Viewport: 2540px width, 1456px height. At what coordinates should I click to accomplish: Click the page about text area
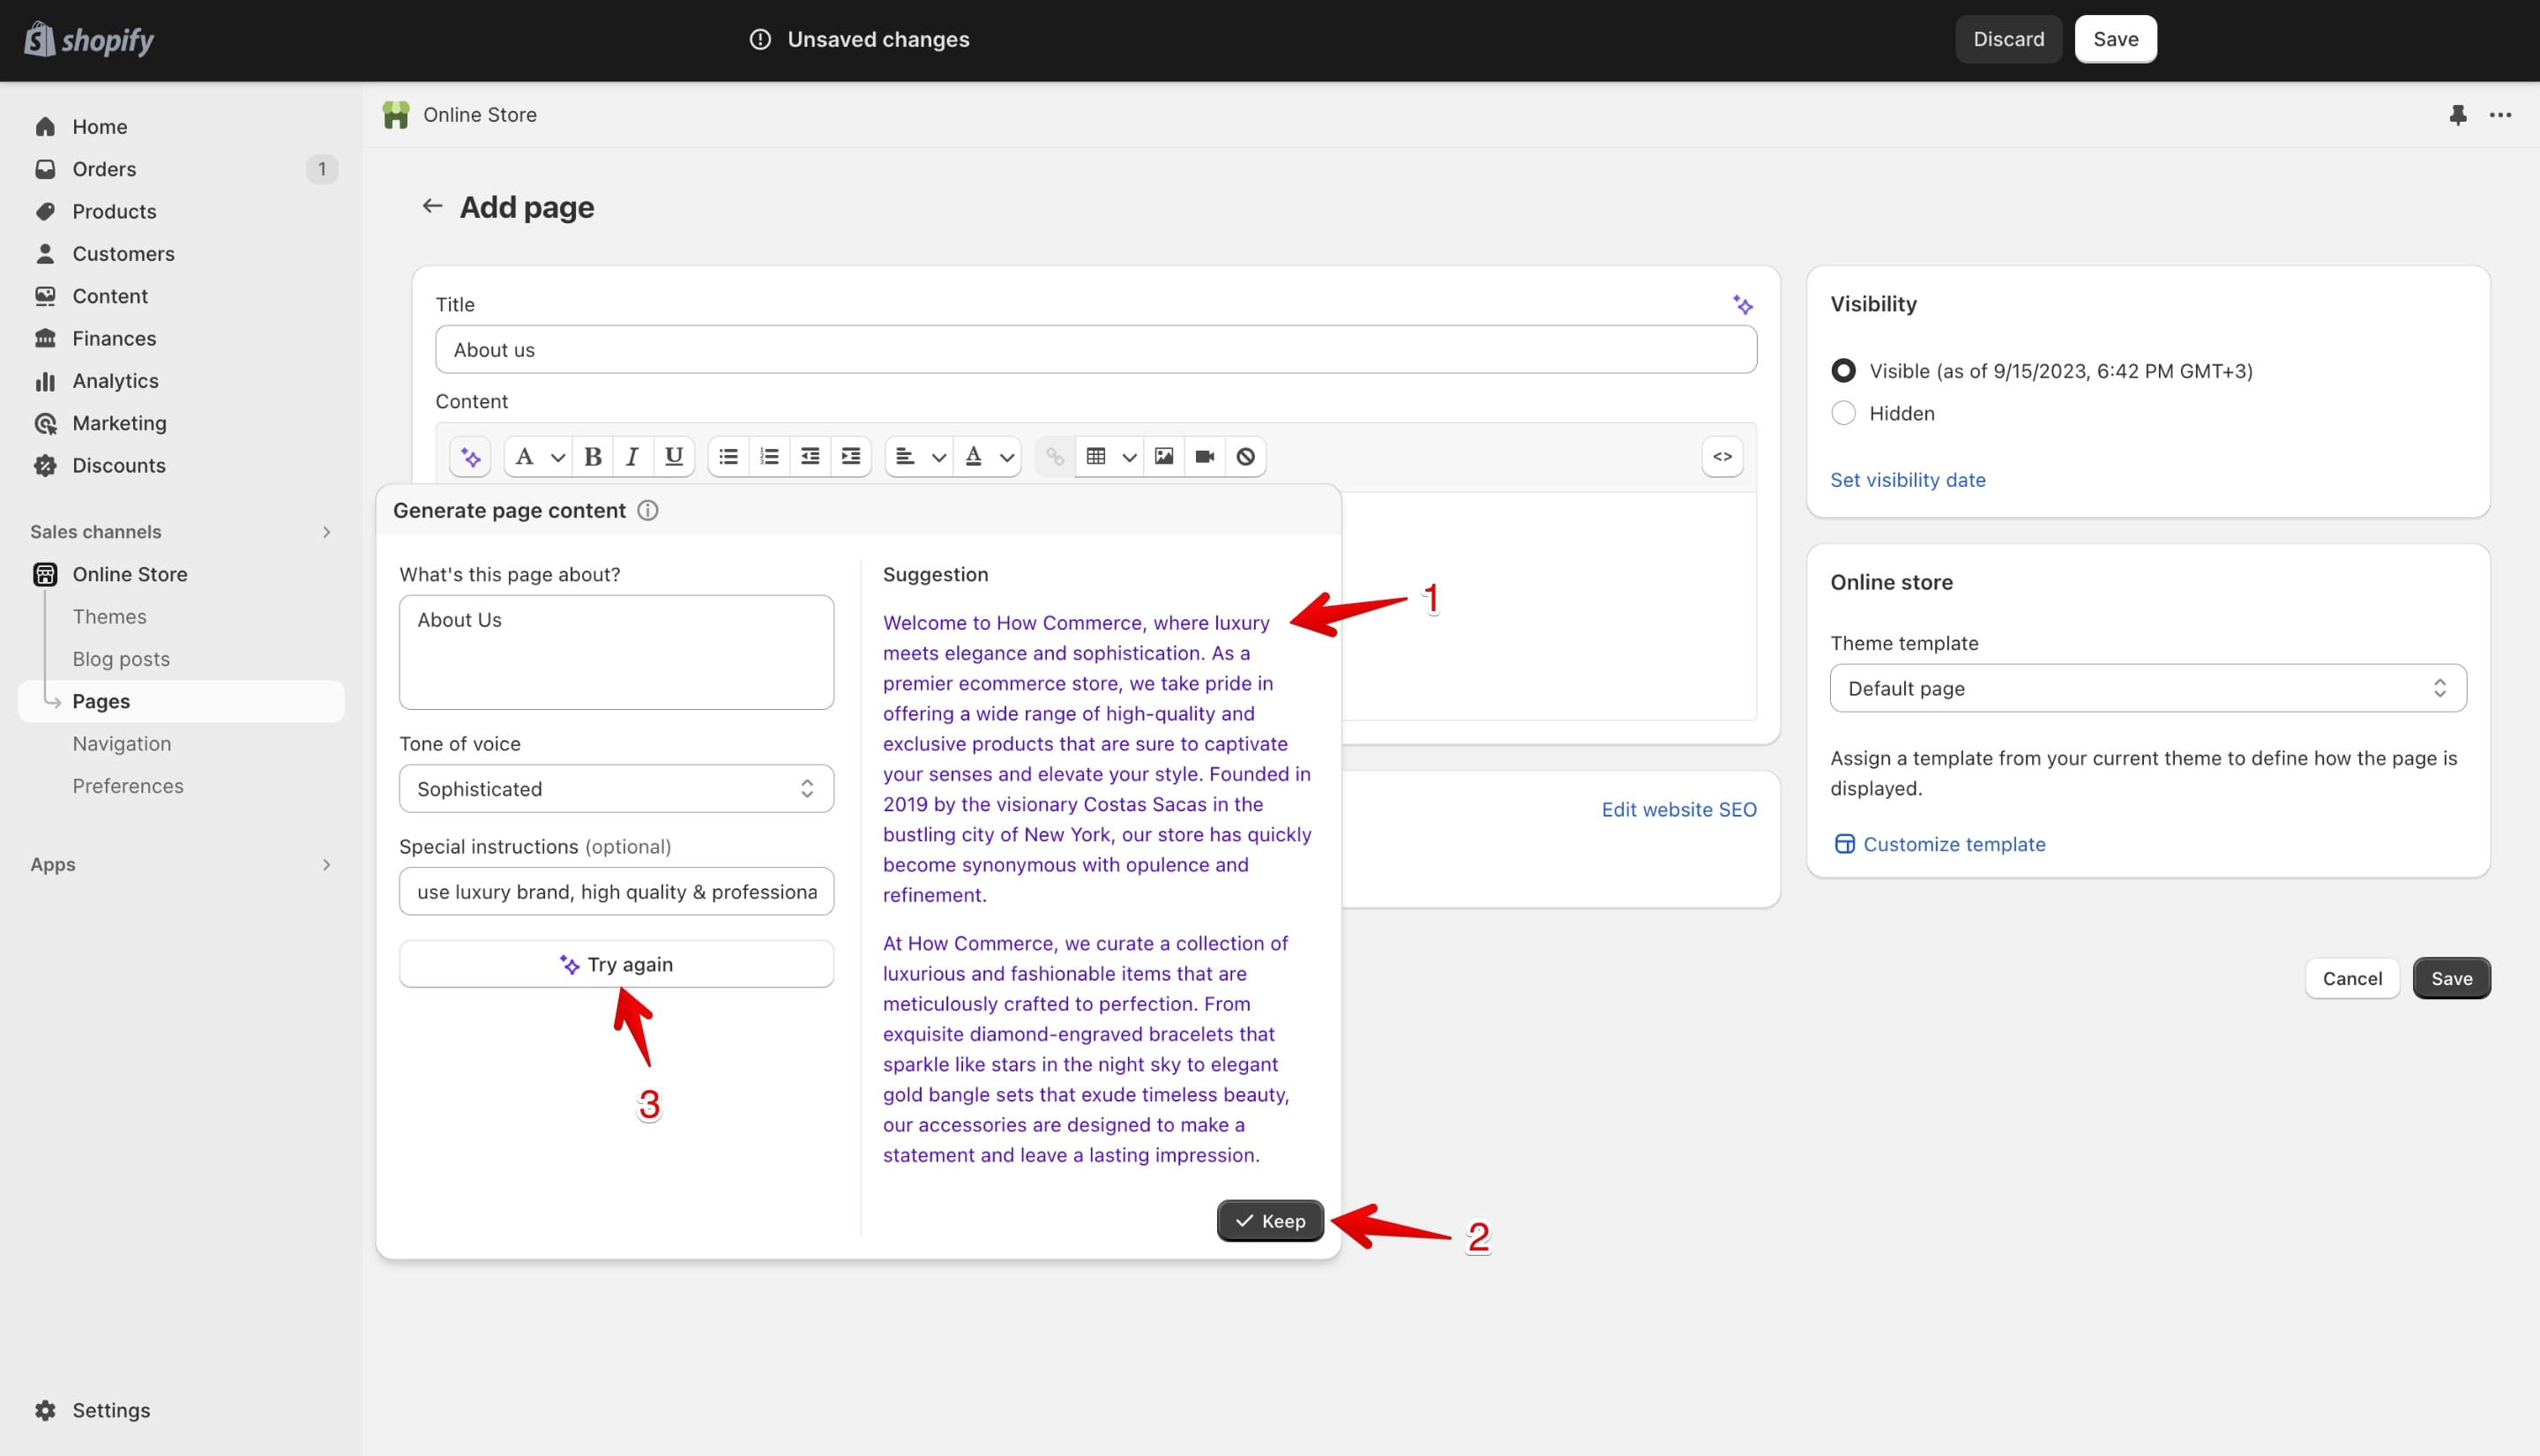coord(616,653)
